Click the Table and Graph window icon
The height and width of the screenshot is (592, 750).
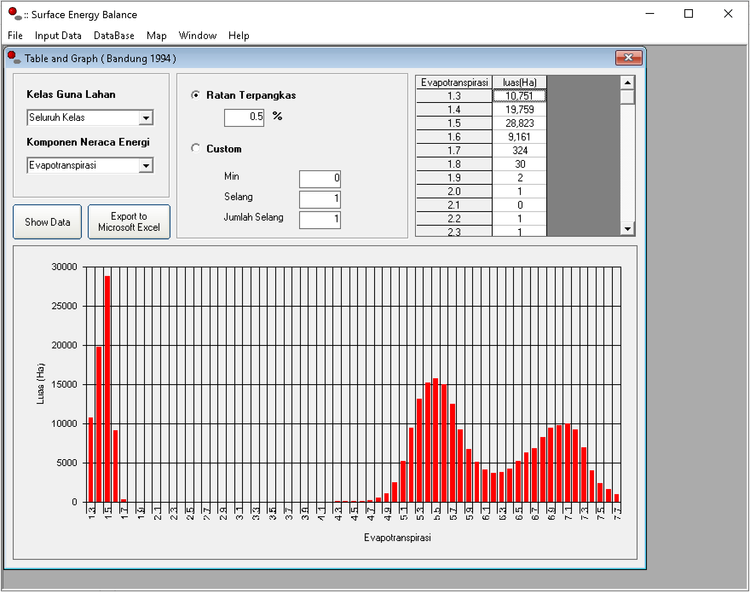pyautogui.click(x=14, y=58)
